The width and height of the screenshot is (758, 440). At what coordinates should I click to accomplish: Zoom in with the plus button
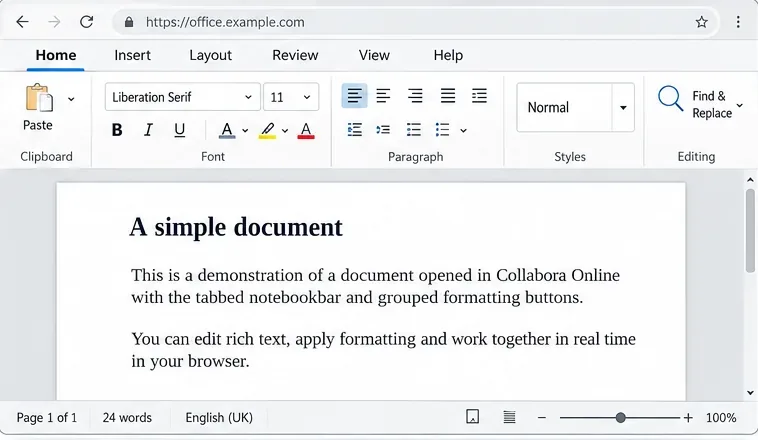click(x=688, y=418)
